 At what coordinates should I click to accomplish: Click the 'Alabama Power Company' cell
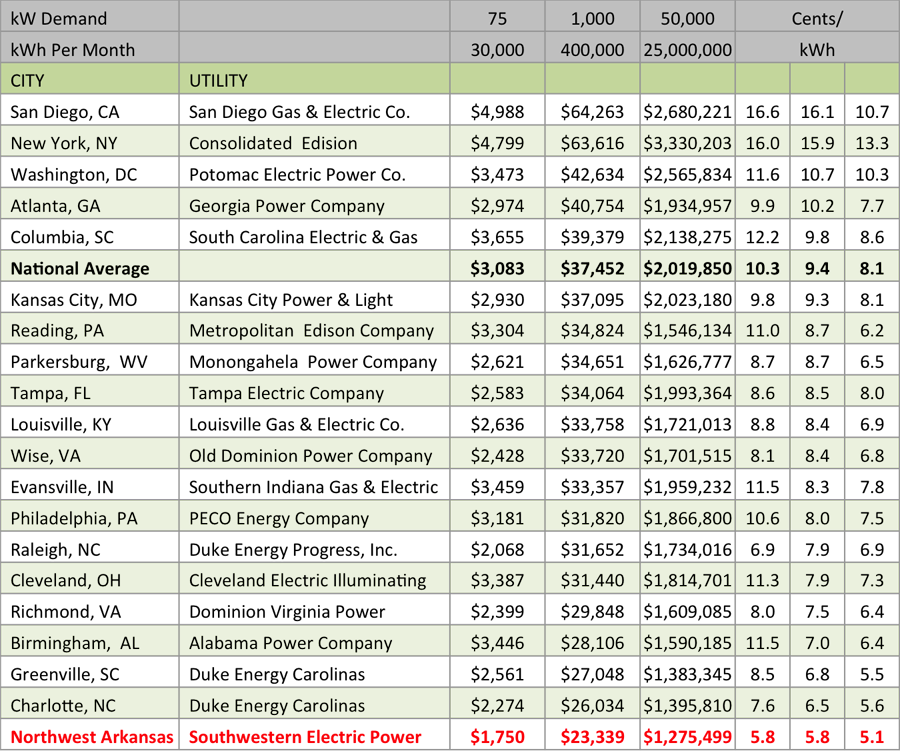315,642
